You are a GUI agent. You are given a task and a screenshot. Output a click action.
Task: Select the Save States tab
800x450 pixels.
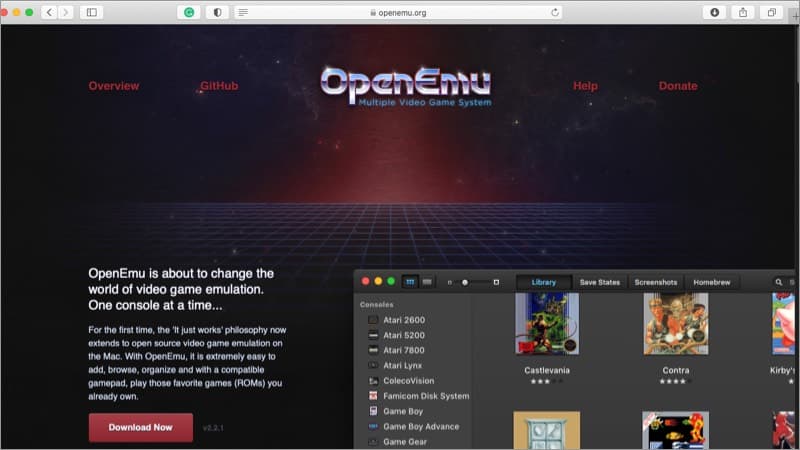pos(600,282)
